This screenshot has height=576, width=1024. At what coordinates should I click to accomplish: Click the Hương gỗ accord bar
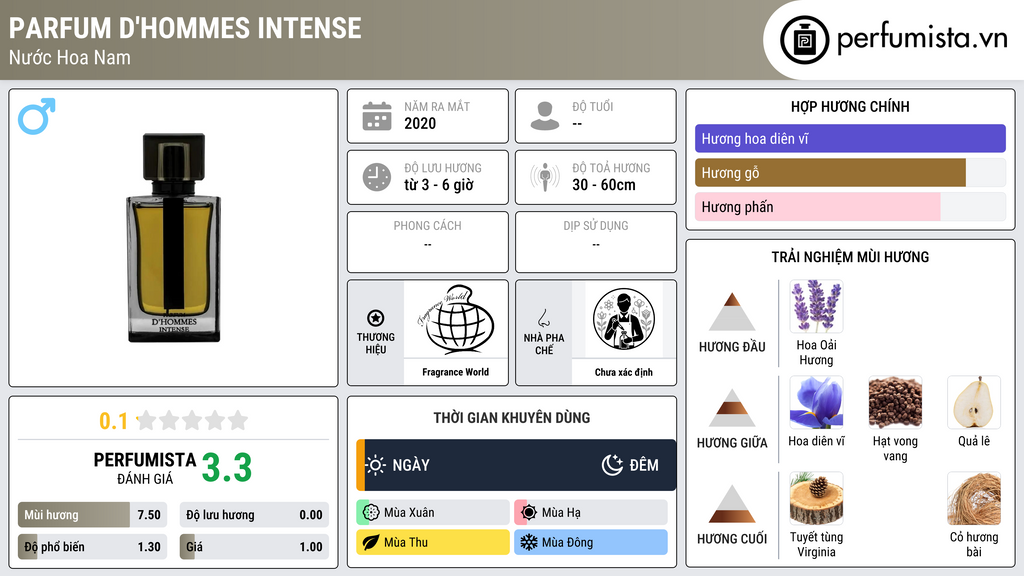click(850, 173)
